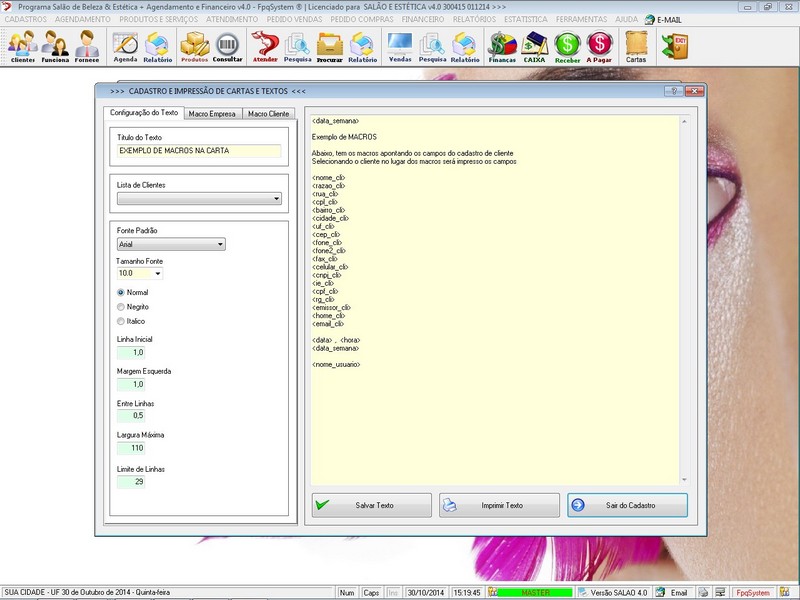Open the Pesquisa icon next to Atender
800x600 pixels.
297,46
